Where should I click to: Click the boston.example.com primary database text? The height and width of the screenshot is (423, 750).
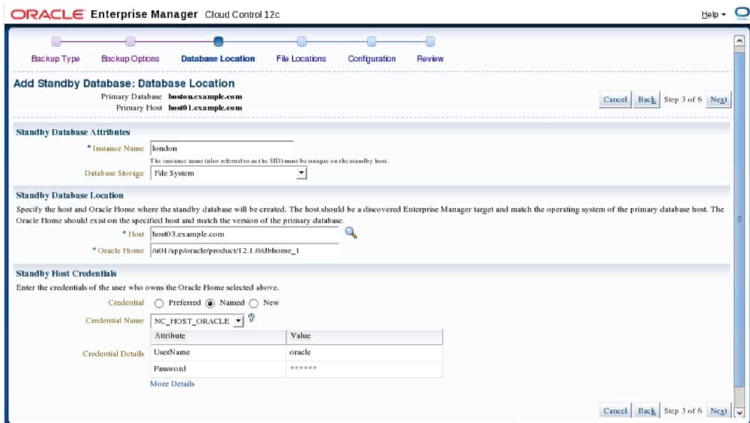coord(205,97)
